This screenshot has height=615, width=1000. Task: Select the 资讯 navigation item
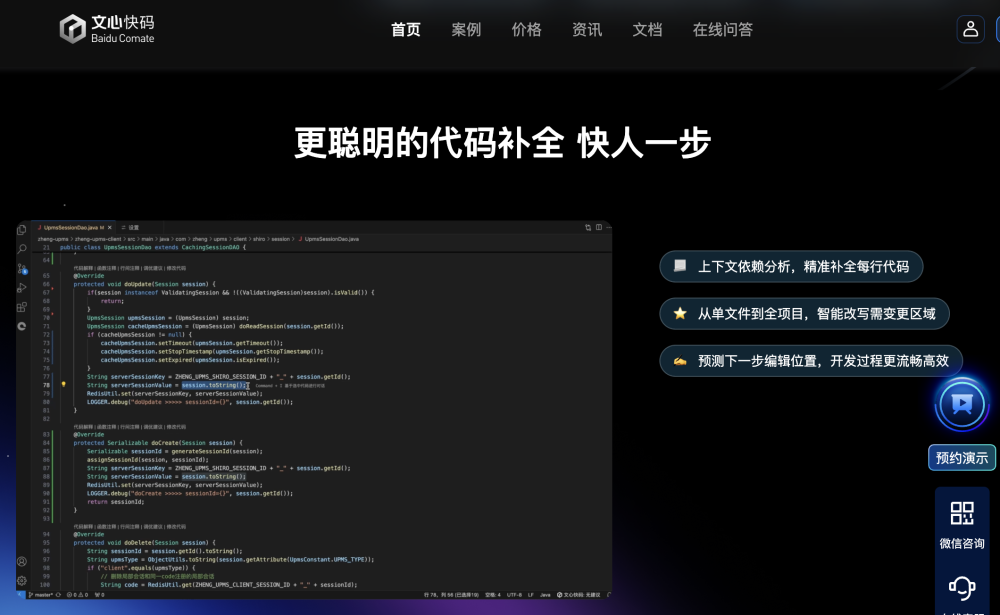point(587,30)
